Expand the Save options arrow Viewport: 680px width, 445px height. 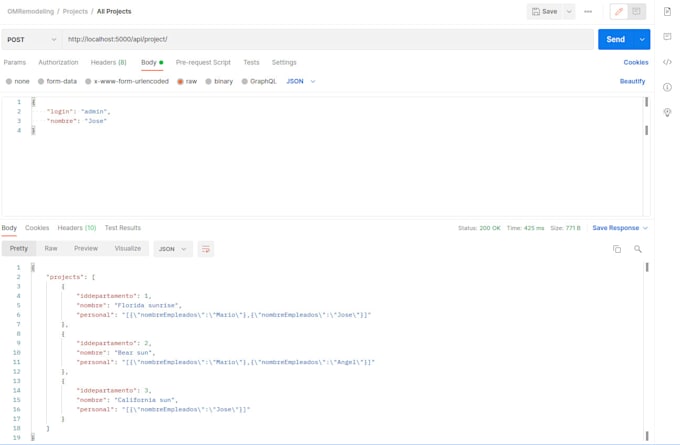click(569, 12)
